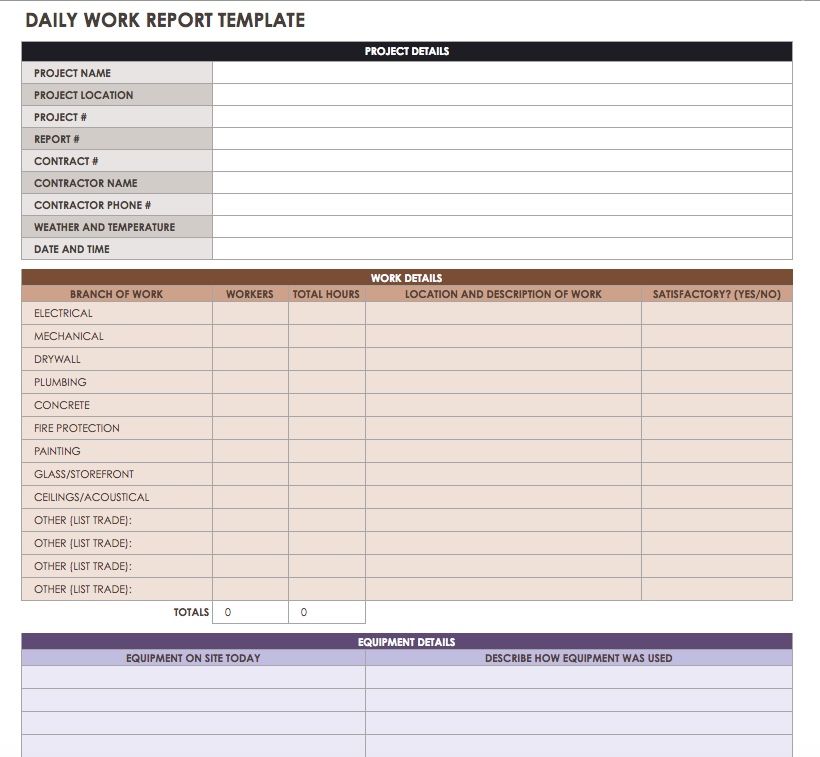The image size is (820, 757).
Task: Select the WEATHER AND TEMPERATURE label
Action: (105, 227)
